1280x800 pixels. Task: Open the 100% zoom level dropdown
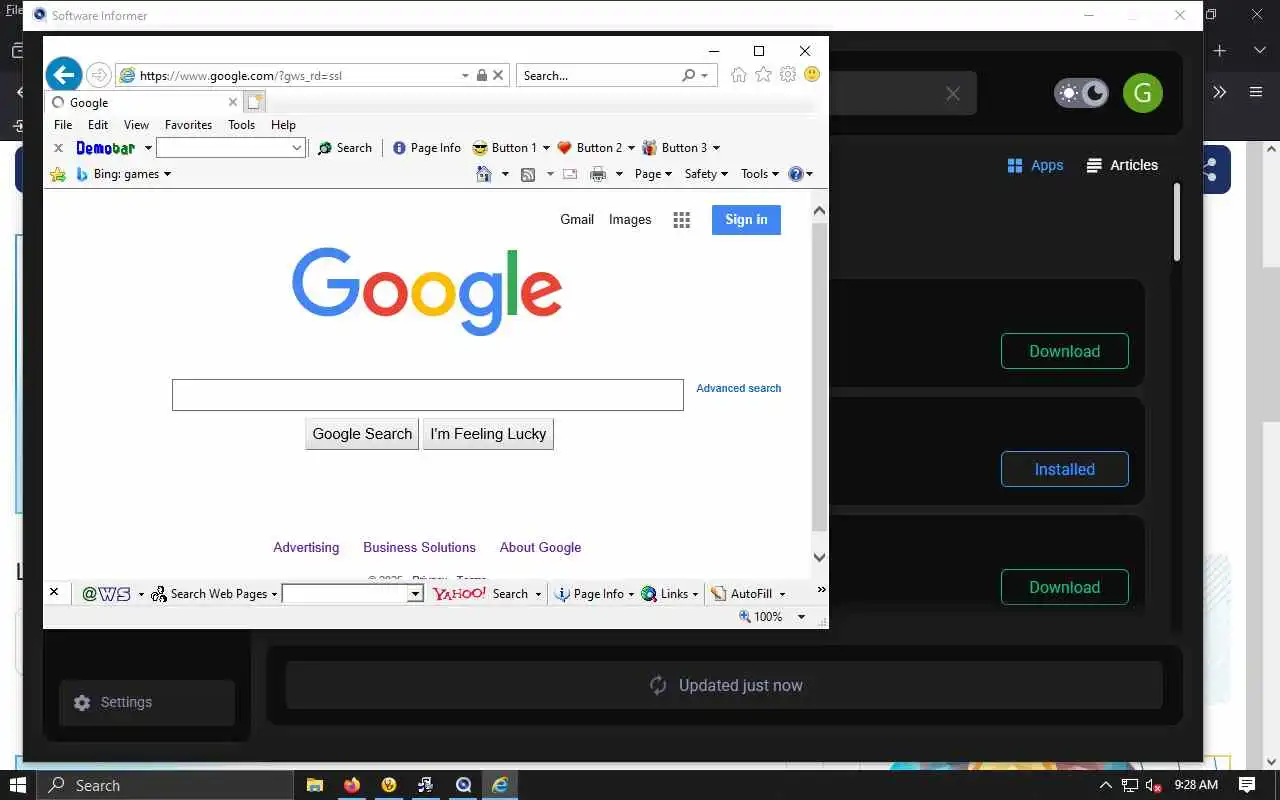click(x=801, y=617)
